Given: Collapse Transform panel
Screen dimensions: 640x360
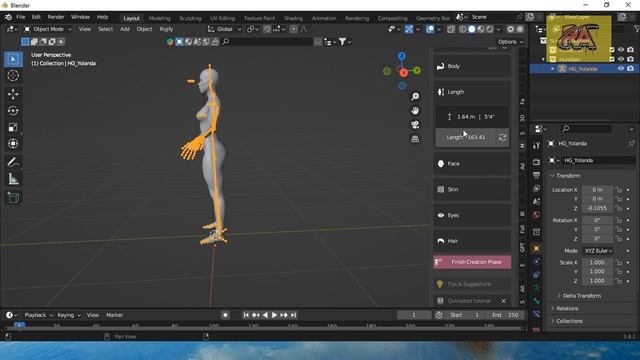Looking at the screenshot, I should (568, 176).
